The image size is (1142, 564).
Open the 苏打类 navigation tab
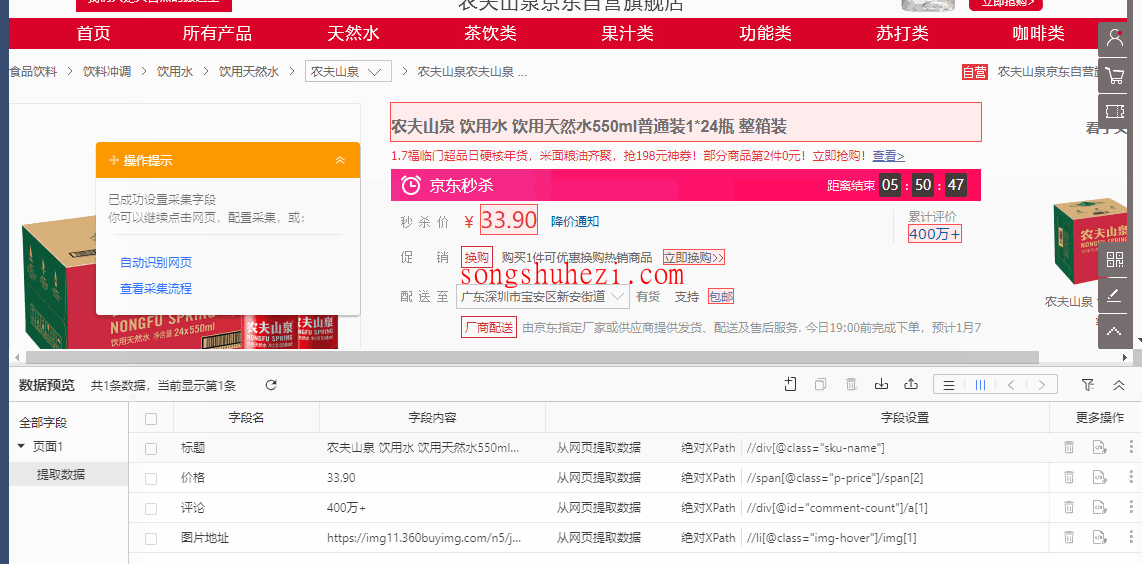(902, 34)
